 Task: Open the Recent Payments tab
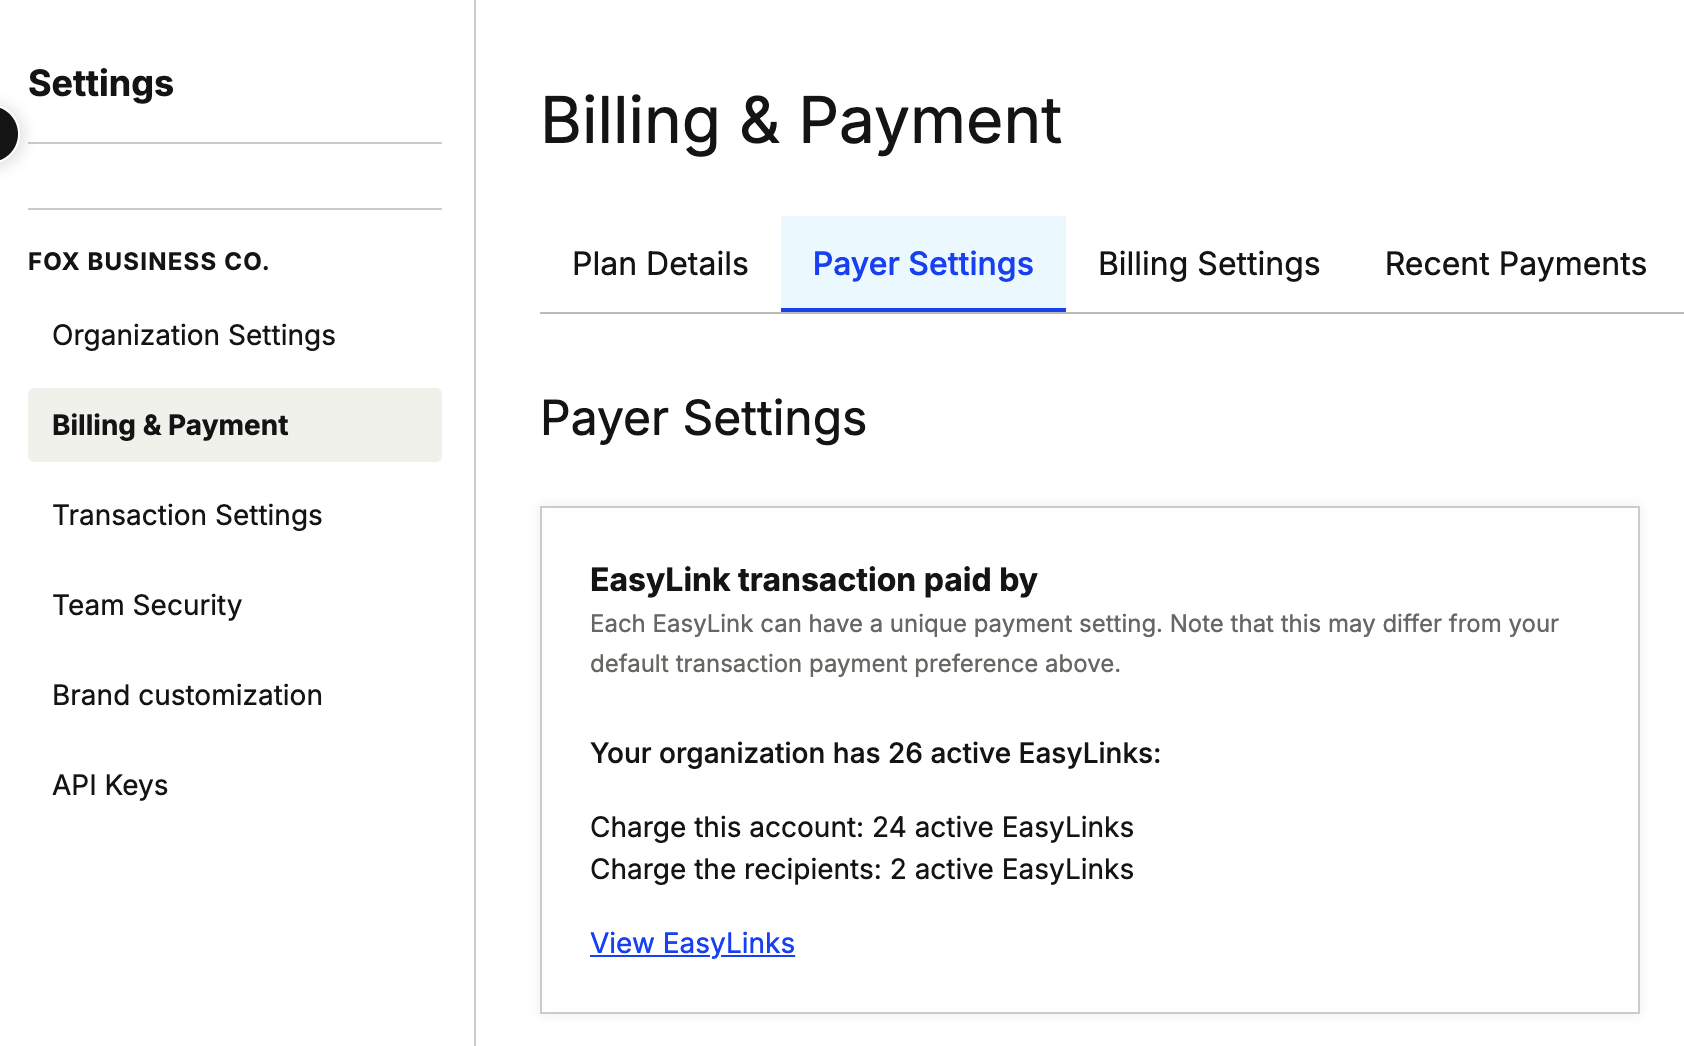click(1515, 264)
